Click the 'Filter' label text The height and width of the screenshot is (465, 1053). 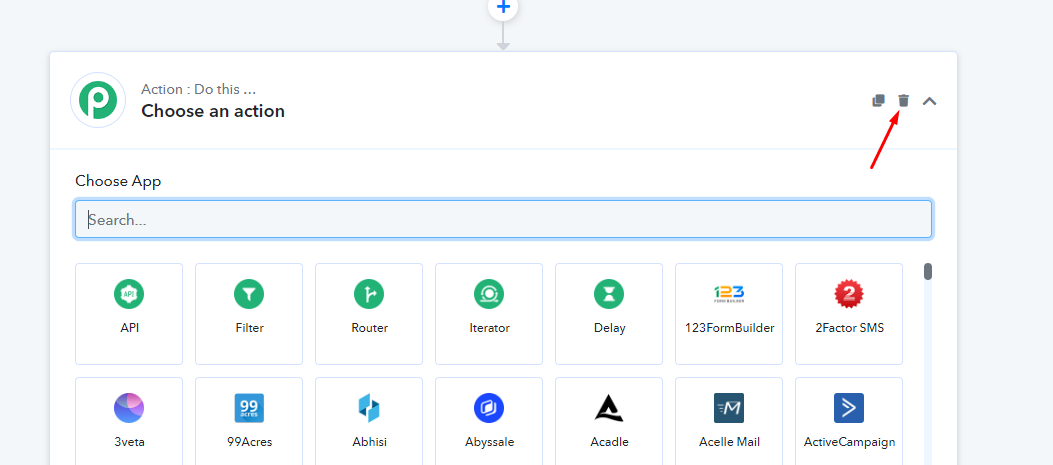(x=250, y=328)
